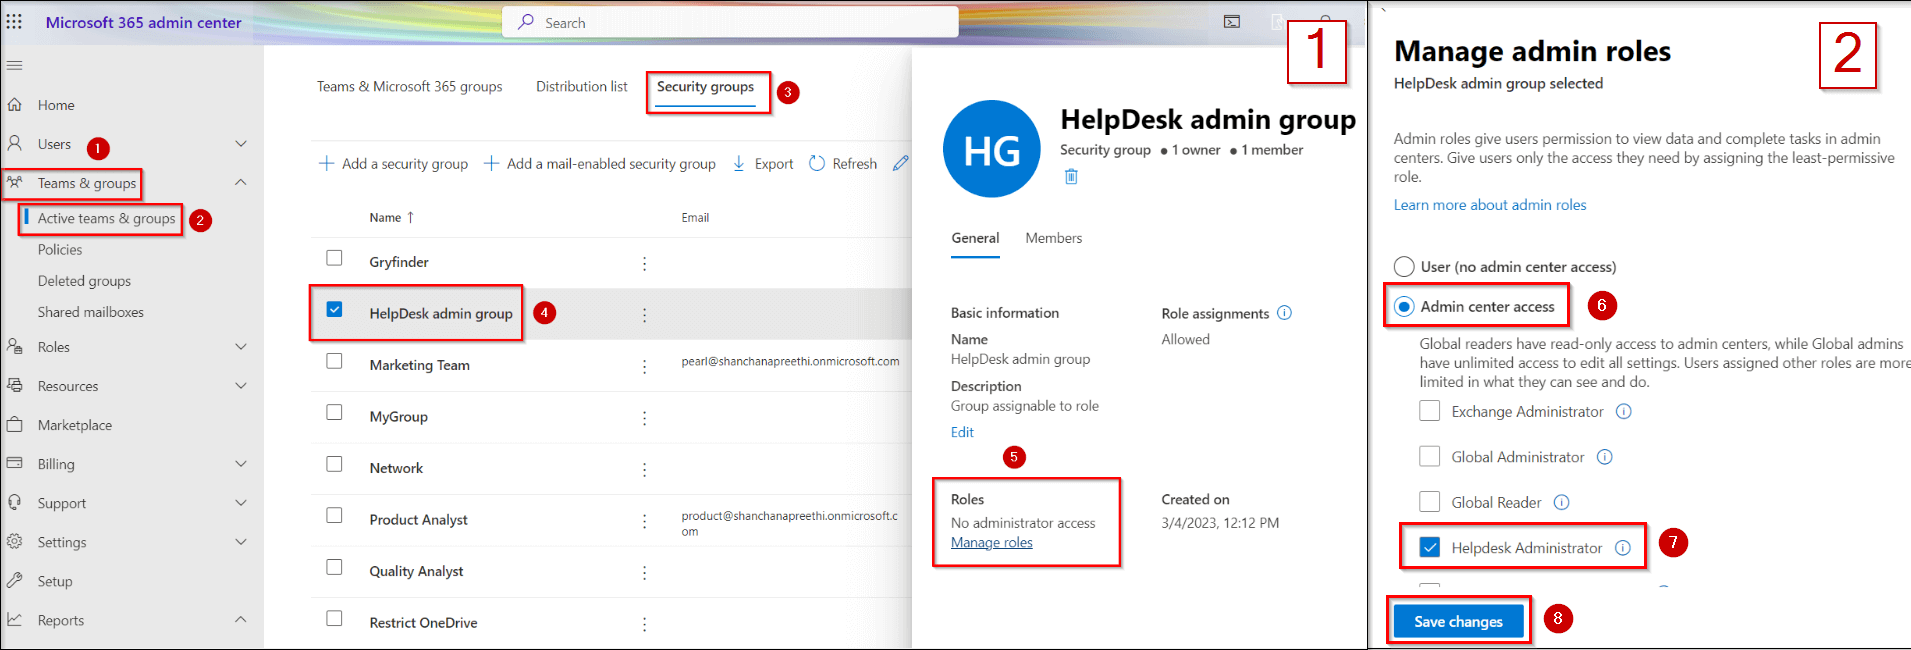The width and height of the screenshot is (1911, 650).
Task: Check the Global Reader role
Action: tap(1430, 502)
